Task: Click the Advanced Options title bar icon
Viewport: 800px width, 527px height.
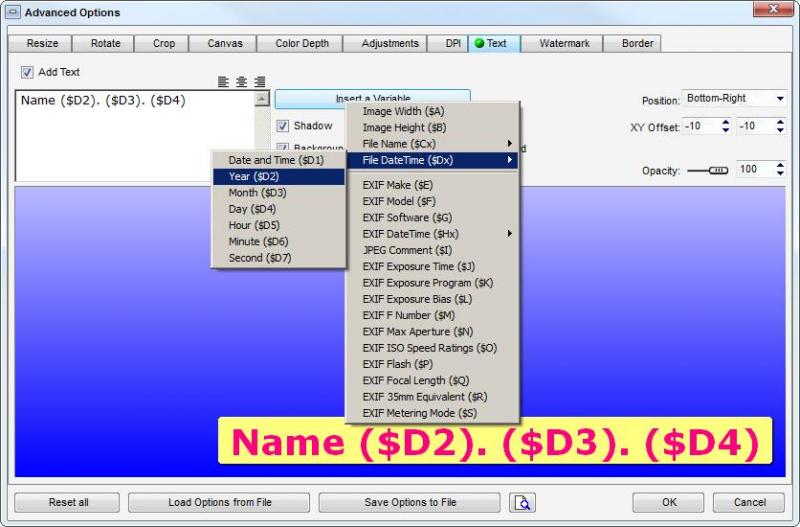Action: coord(13,12)
